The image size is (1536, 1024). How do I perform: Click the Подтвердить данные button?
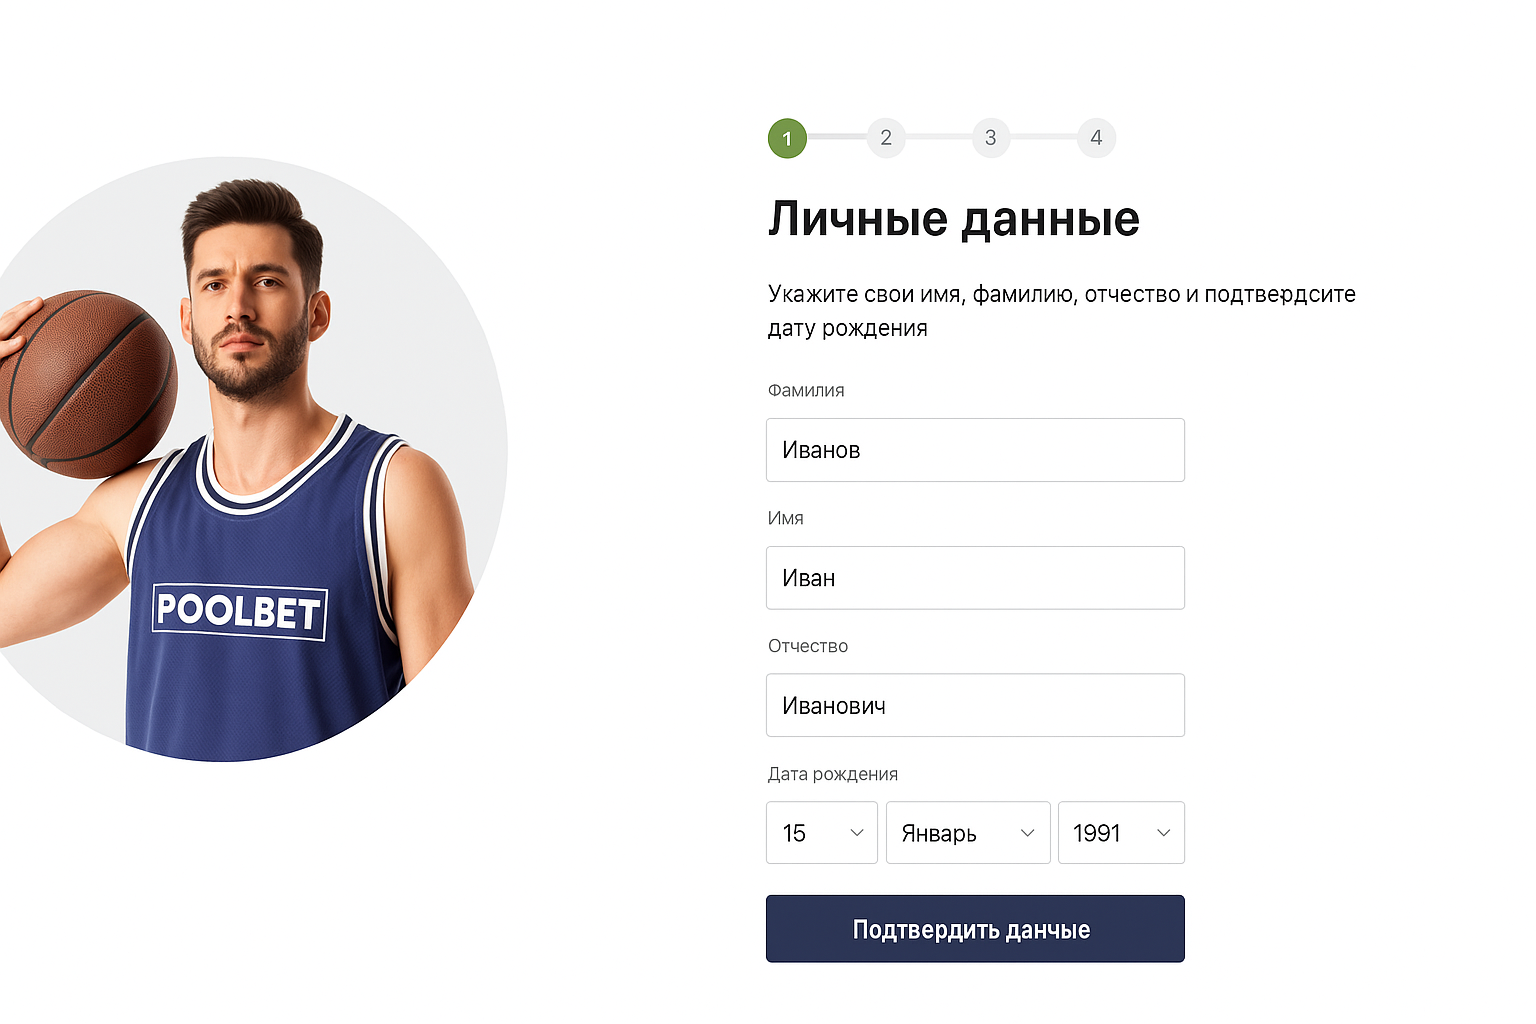click(975, 929)
